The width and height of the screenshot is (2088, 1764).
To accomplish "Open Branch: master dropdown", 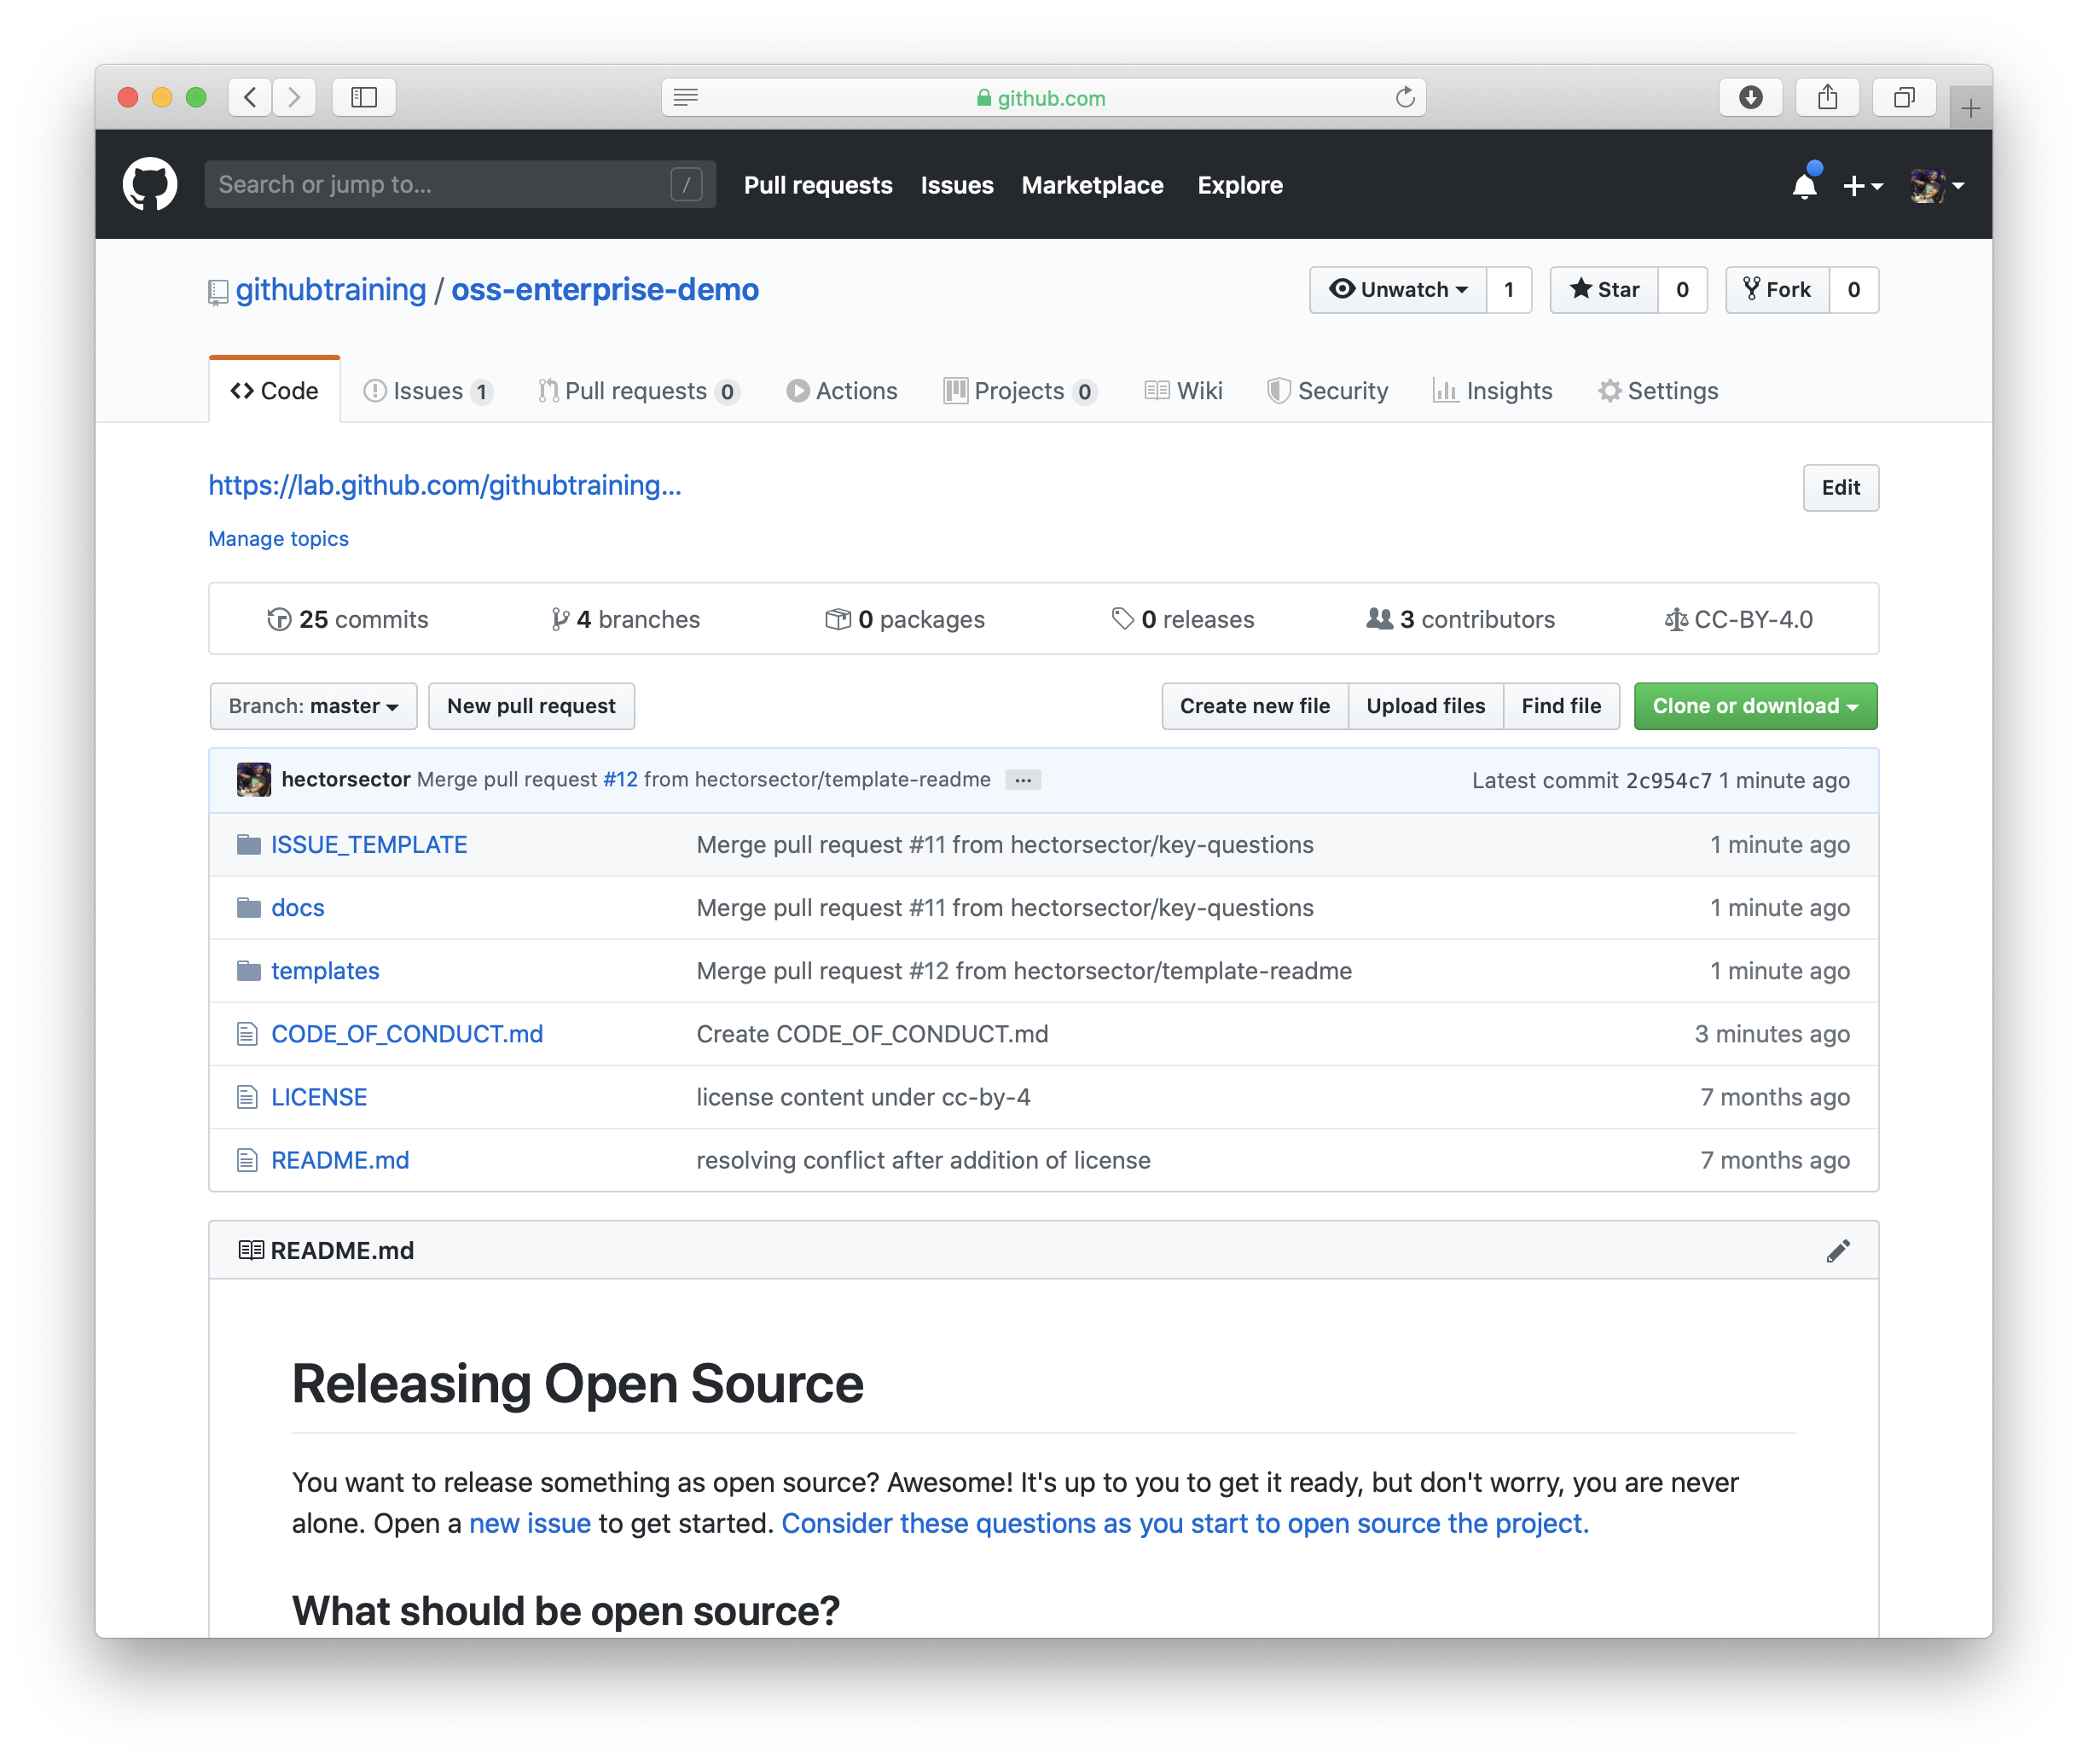I will click(x=313, y=706).
